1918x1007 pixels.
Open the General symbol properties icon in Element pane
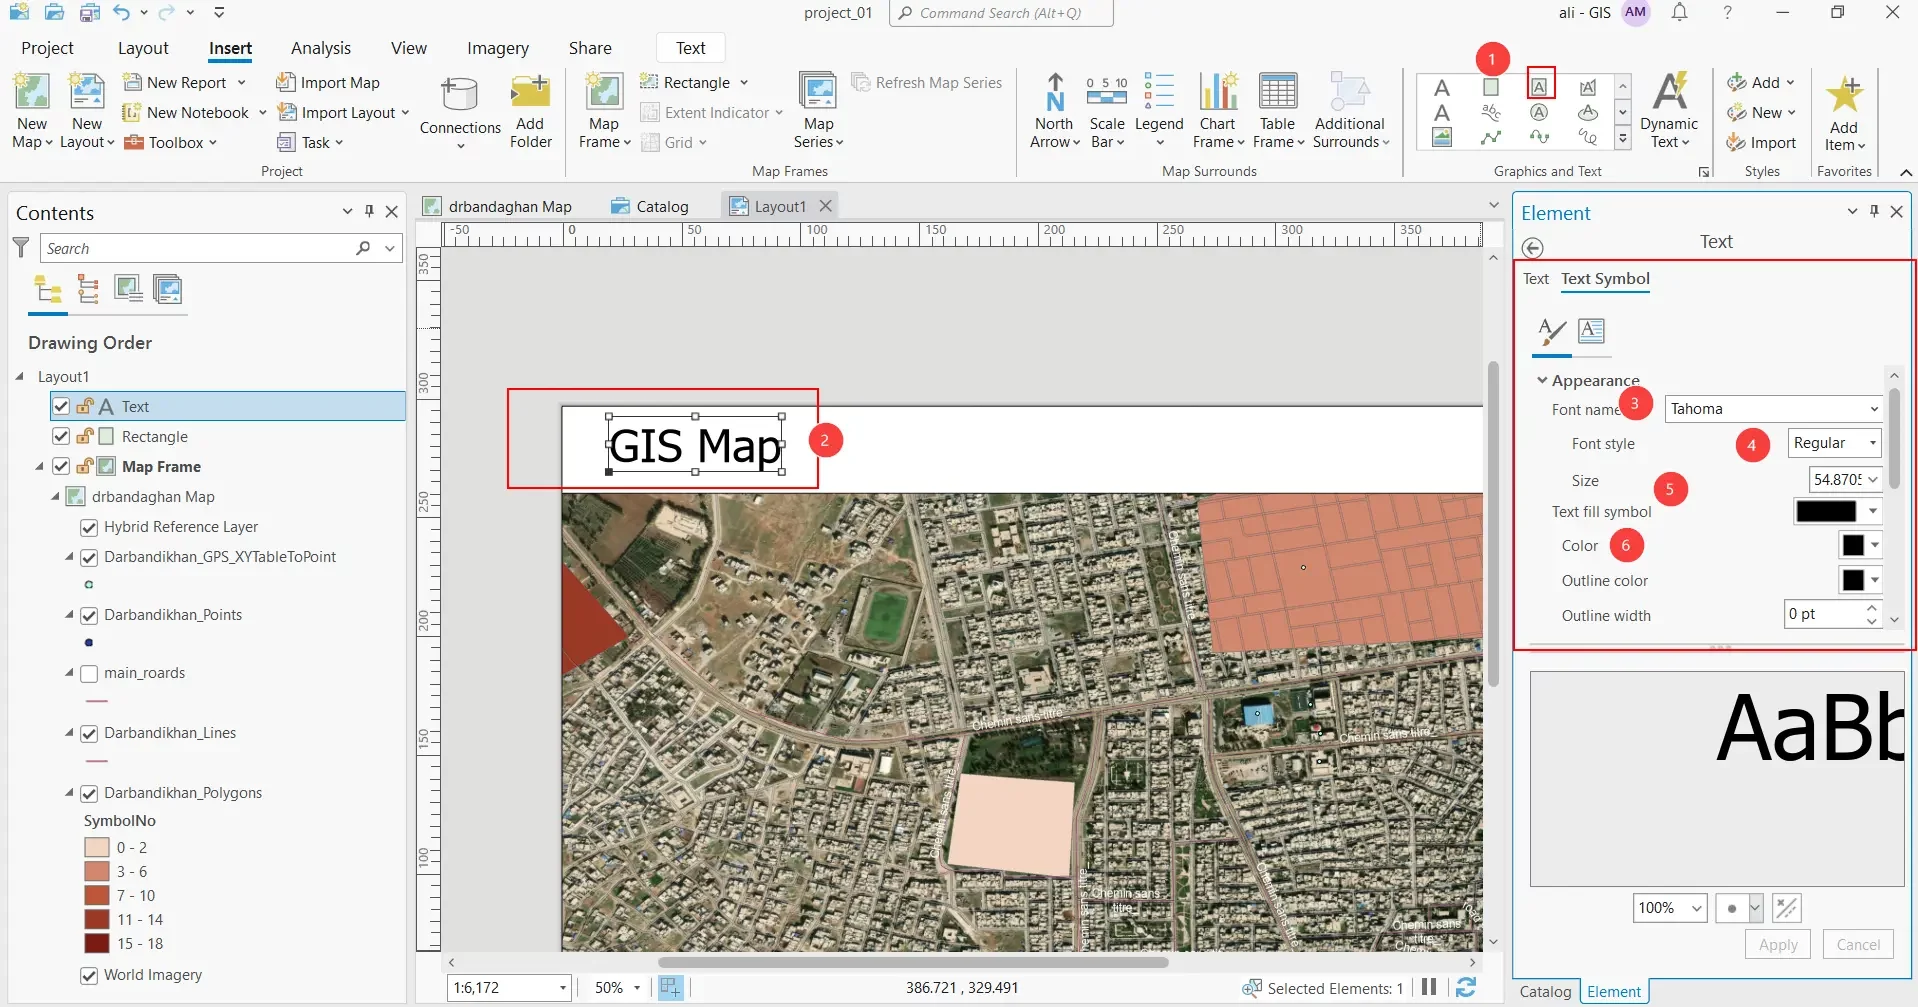pos(1551,331)
